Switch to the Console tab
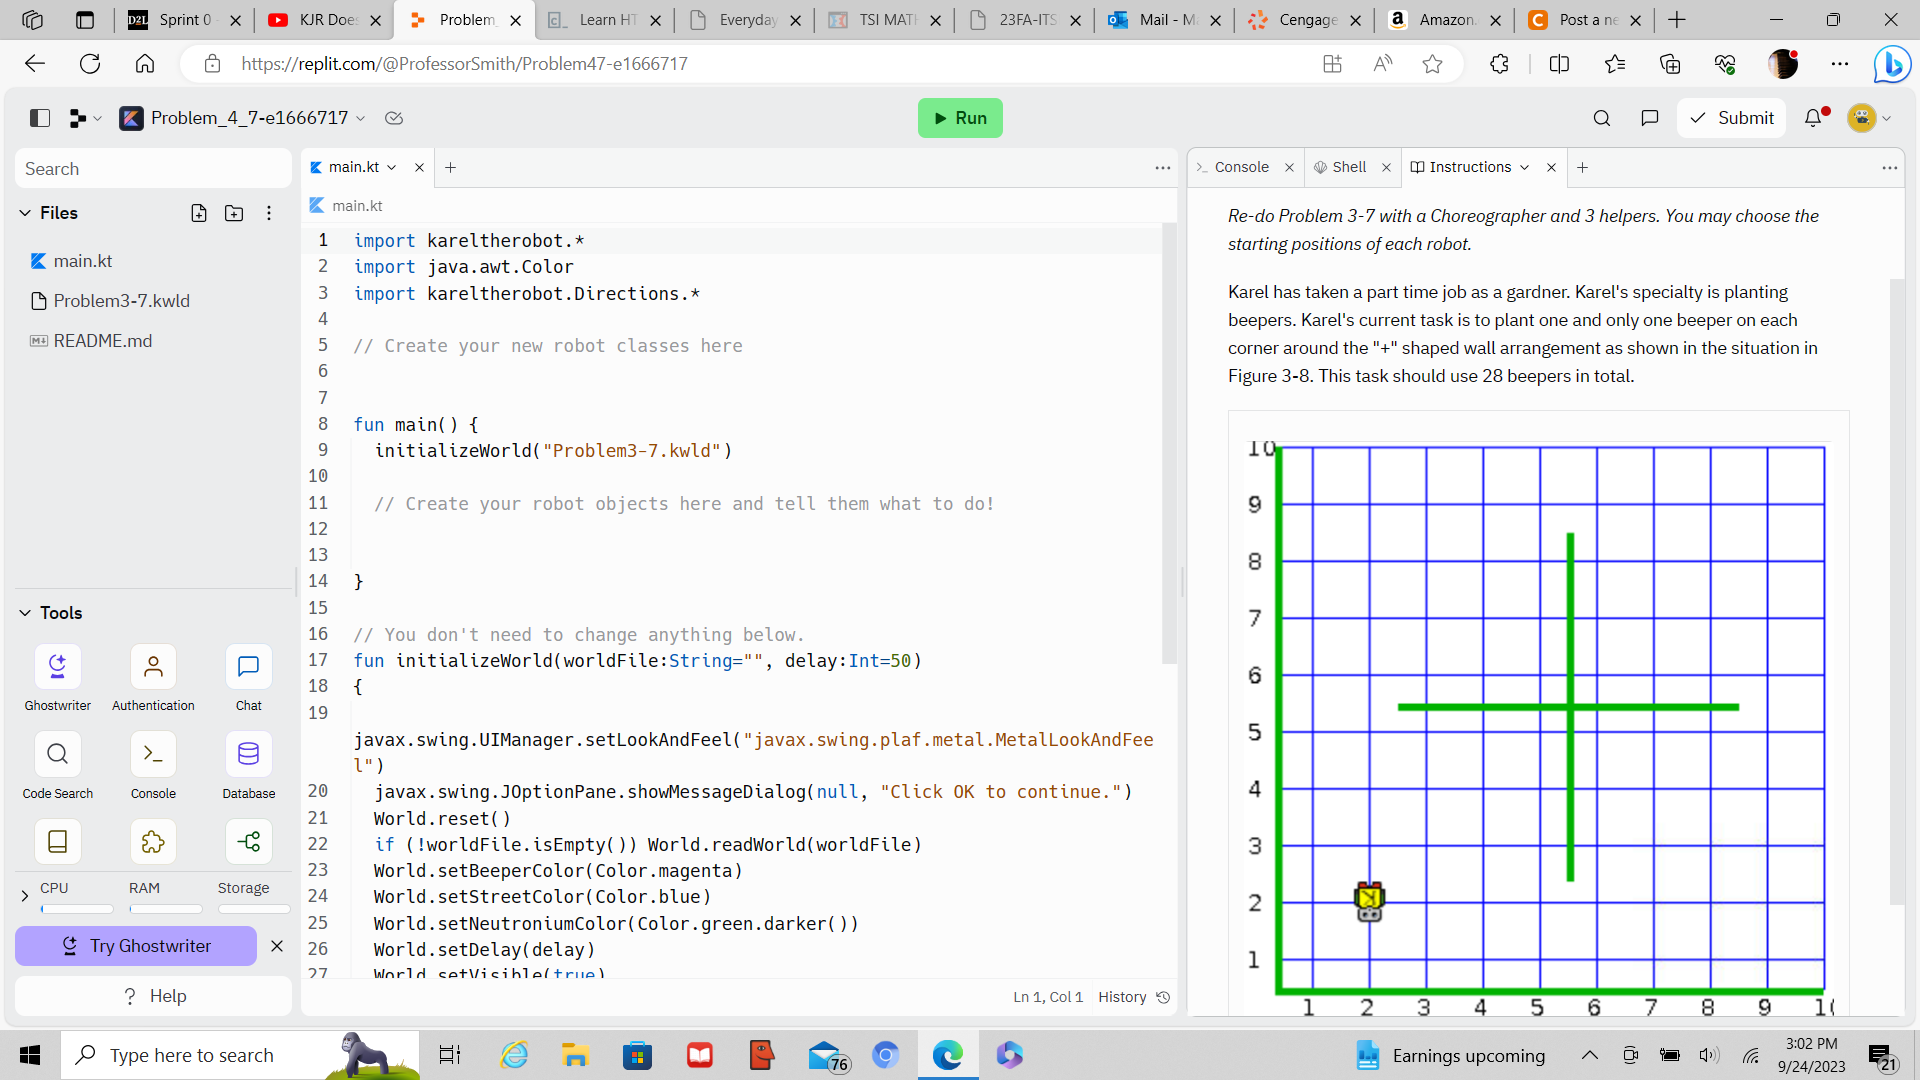This screenshot has width=1920, height=1080. click(1241, 167)
